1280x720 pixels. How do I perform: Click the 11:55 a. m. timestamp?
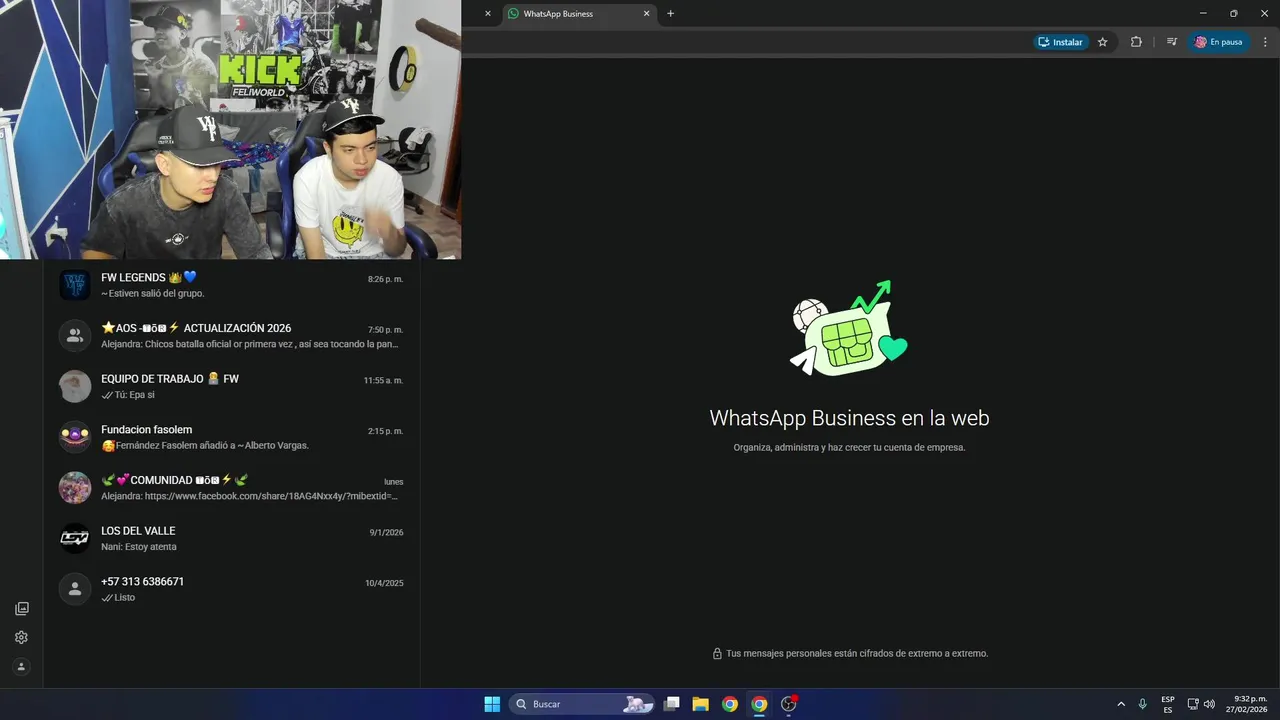[383, 381]
